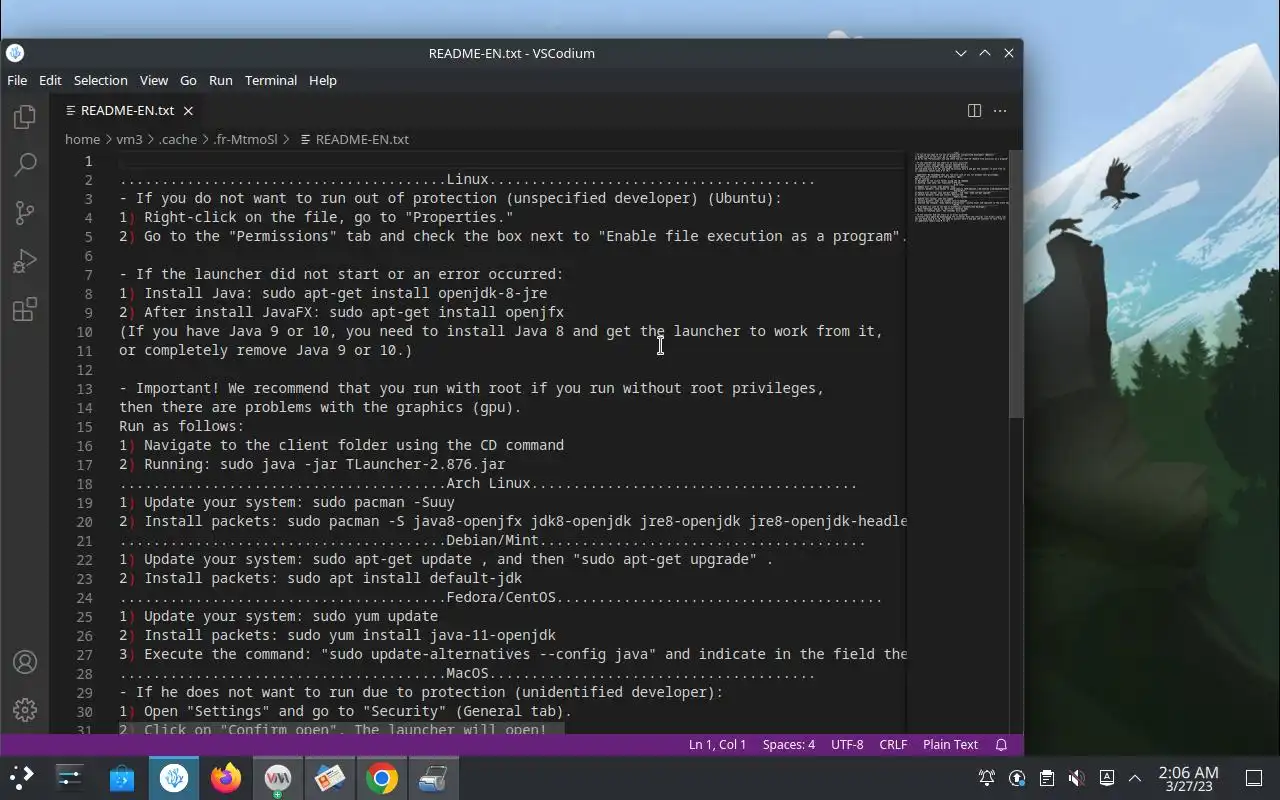1280x800 pixels.
Task: Open the virtual machine manager taskbar icon
Action: tap(278, 778)
